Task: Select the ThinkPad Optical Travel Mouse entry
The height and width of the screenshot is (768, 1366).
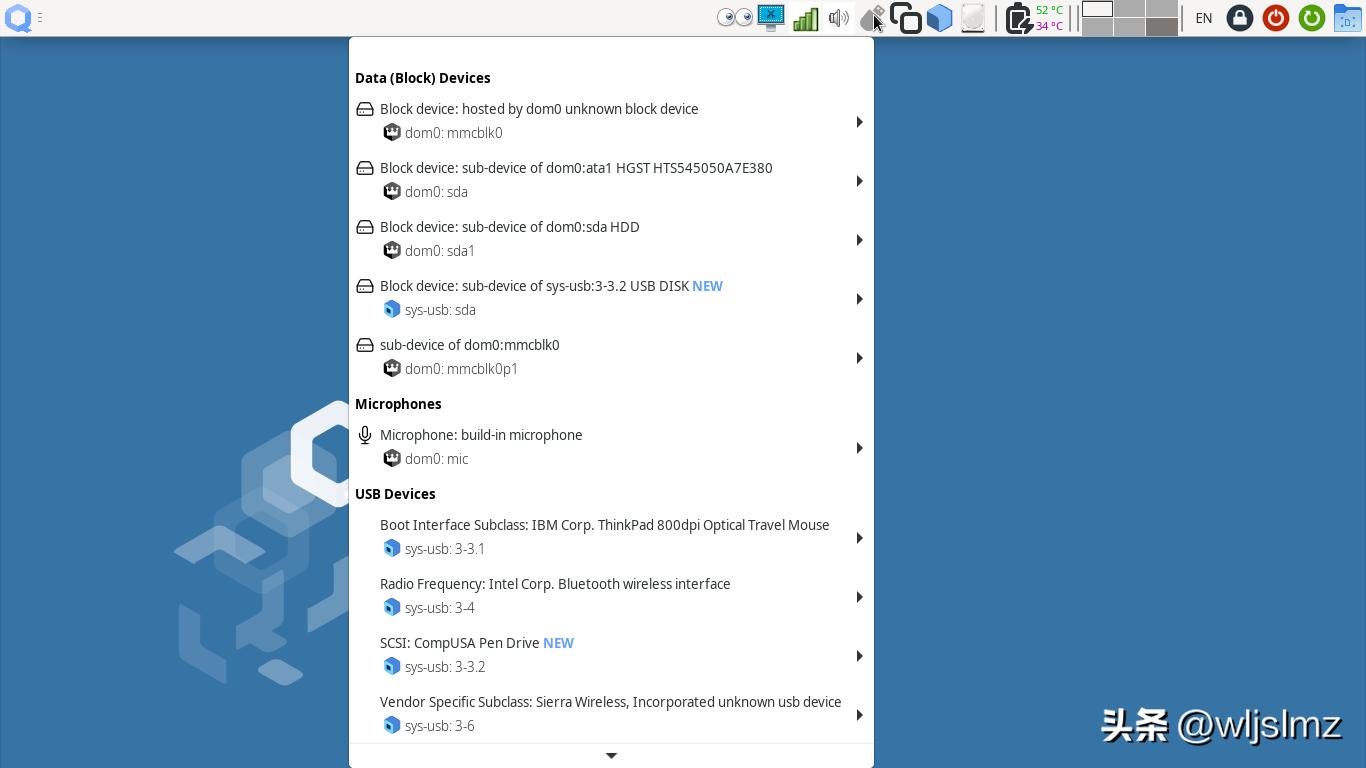Action: pyautogui.click(x=604, y=525)
